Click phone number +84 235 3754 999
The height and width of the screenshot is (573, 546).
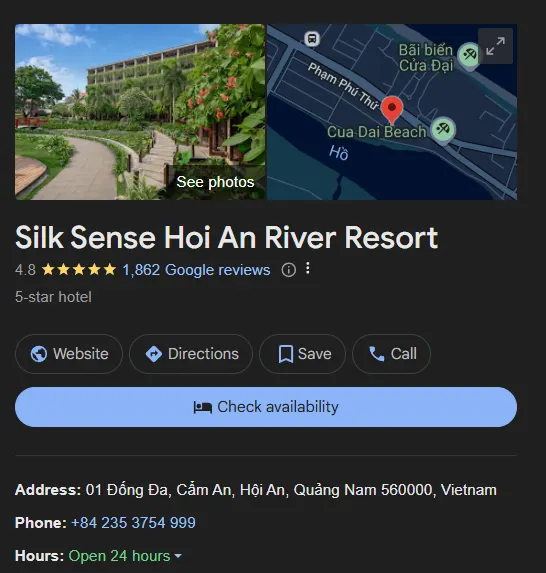(133, 523)
